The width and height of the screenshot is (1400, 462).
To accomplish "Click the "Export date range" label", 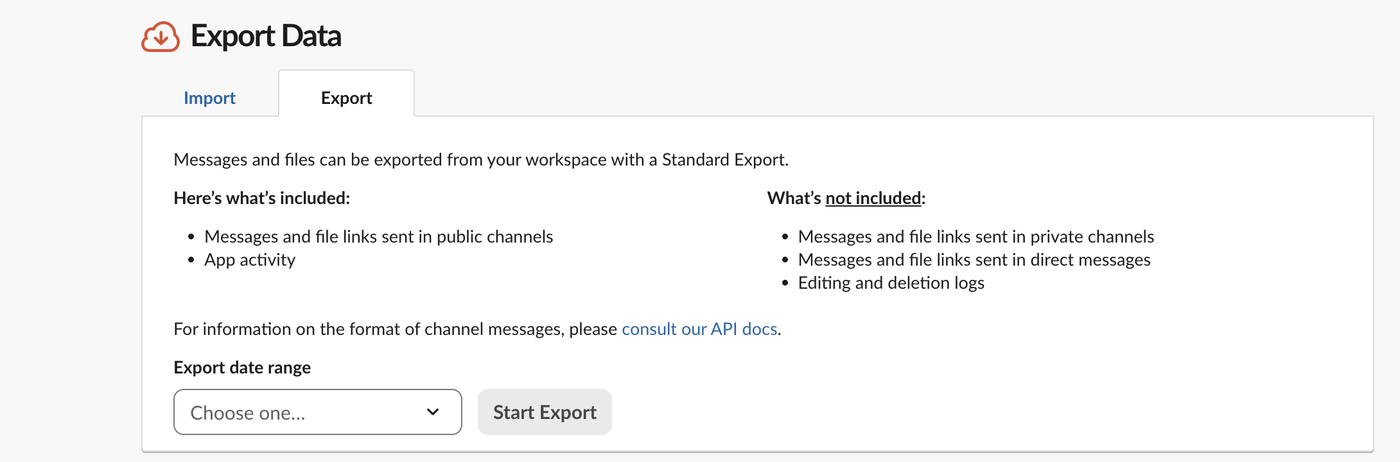I will click(x=242, y=367).
